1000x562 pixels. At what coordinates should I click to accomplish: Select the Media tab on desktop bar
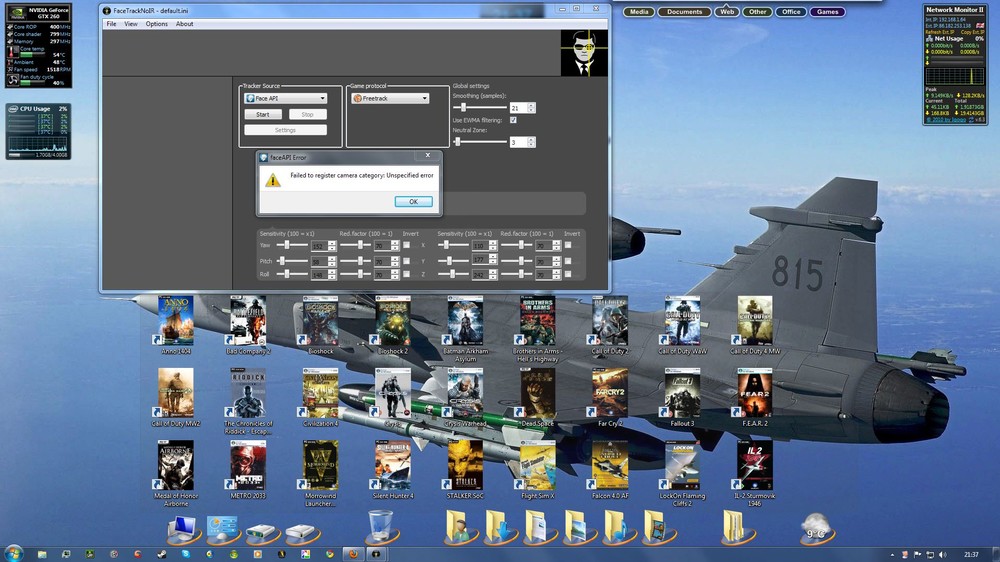pyautogui.click(x=639, y=11)
